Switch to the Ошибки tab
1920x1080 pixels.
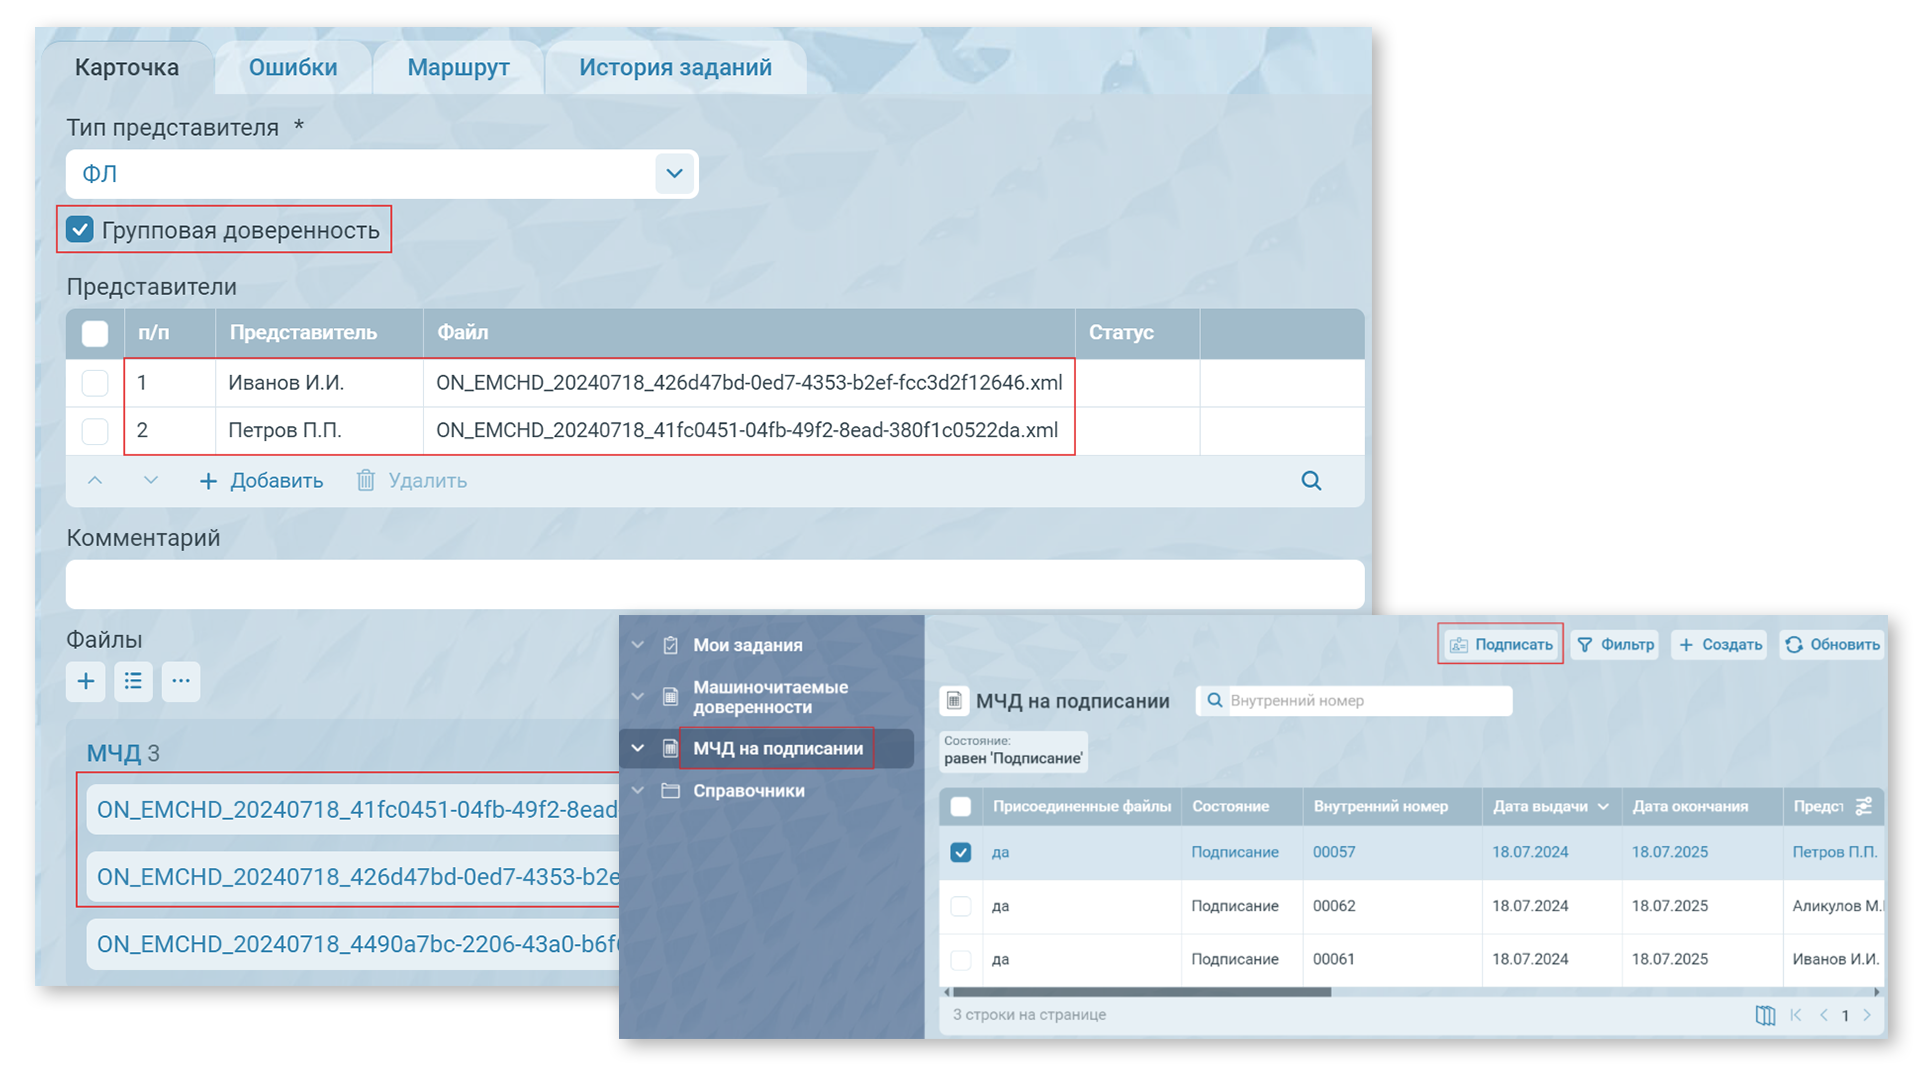click(x=292, y=68)
